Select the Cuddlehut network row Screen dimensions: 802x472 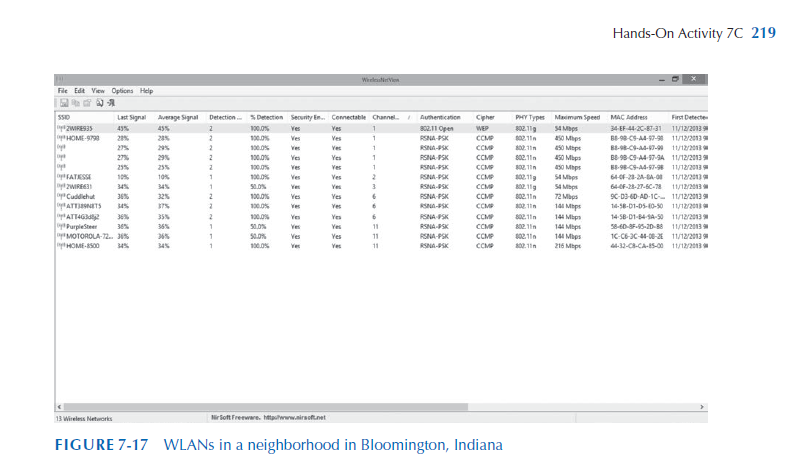tap(382, 196)
